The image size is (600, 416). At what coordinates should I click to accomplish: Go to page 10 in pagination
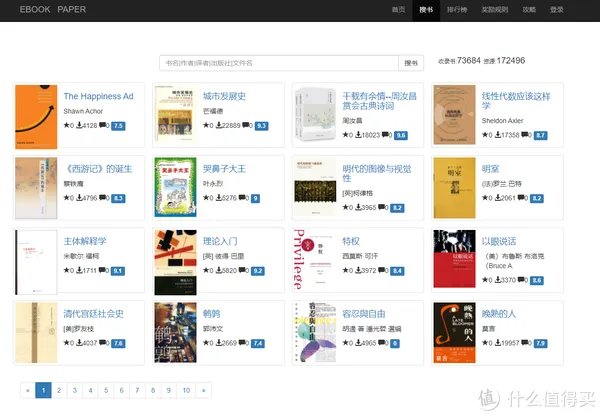(186, 390)
